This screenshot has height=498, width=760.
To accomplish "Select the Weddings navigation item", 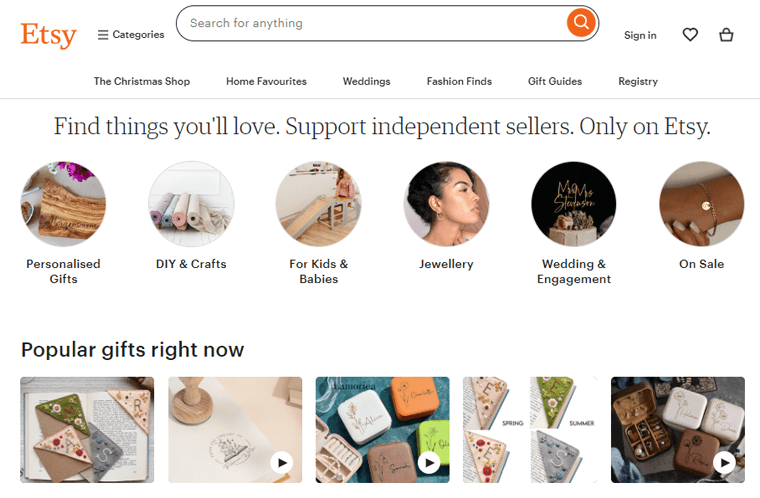I will click(366, 81).
